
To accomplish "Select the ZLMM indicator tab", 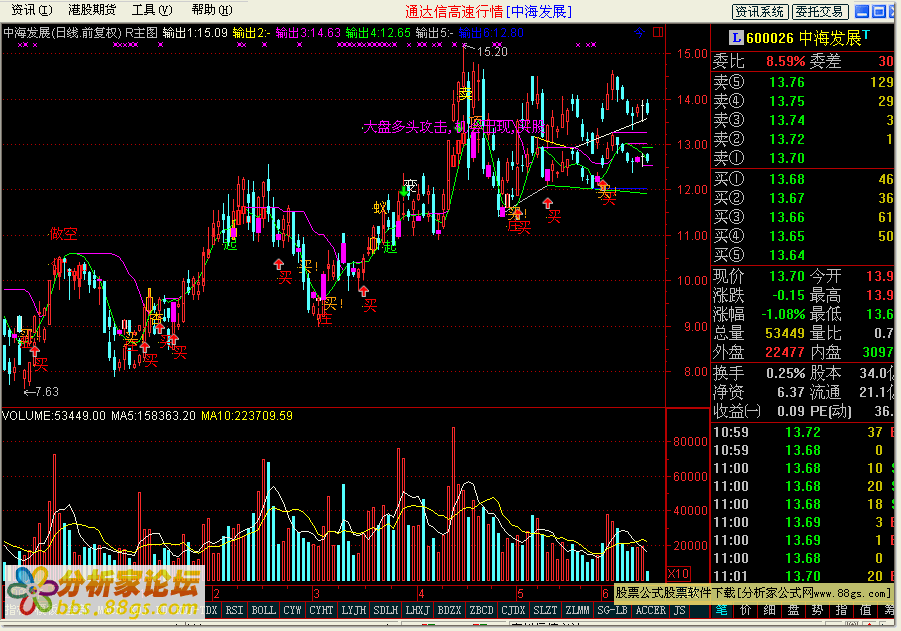I will (577, 610).
